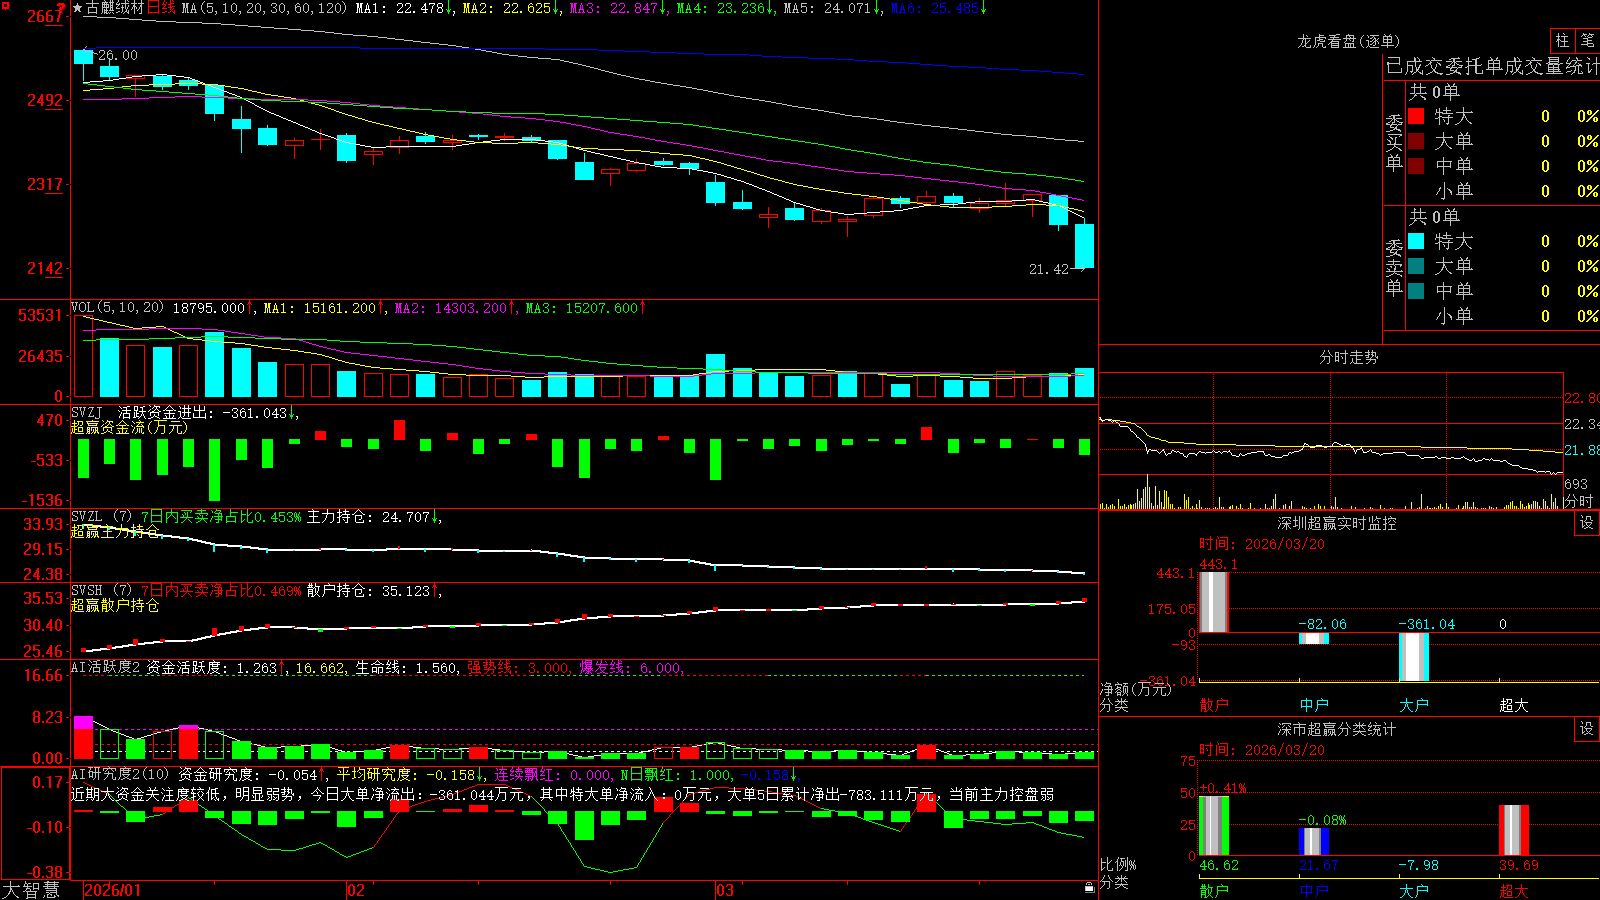This screenshot has height=900, width=1600.
Task: Click the 超大 39.69 bar in 深市超赢分类统计
Action: tap(1513, 830)
